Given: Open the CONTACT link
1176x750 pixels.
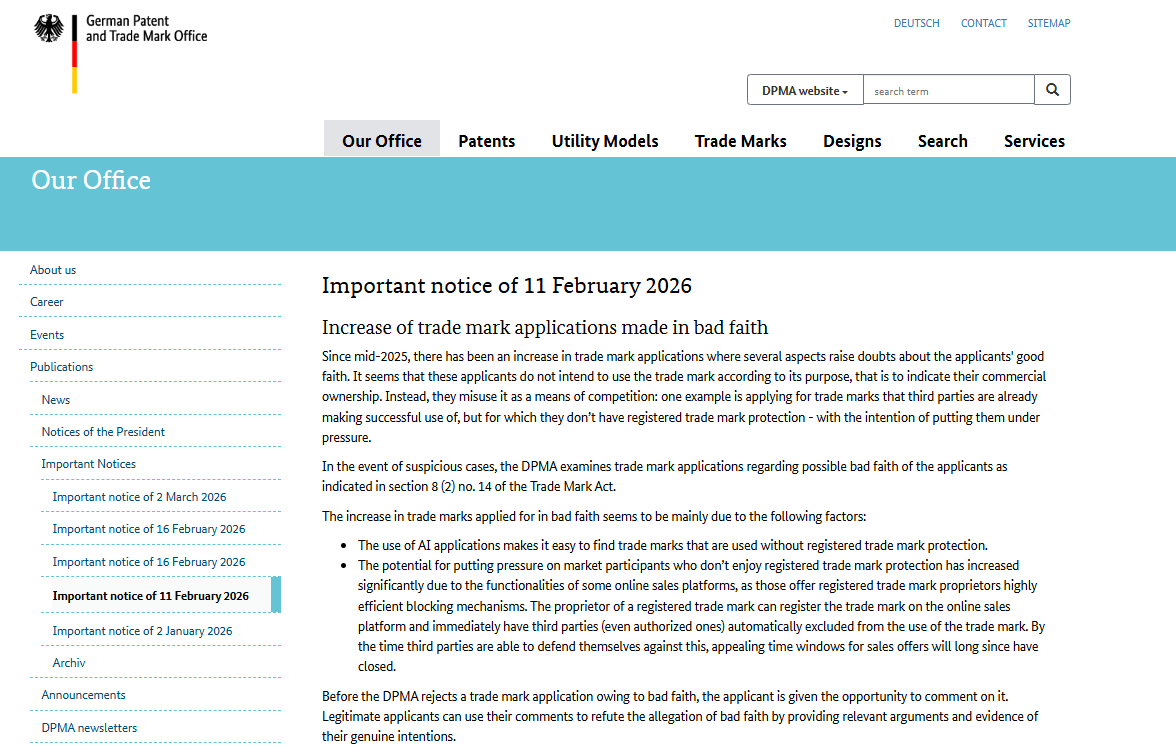Looking at the screenshot, I should [x=983, y=23].
